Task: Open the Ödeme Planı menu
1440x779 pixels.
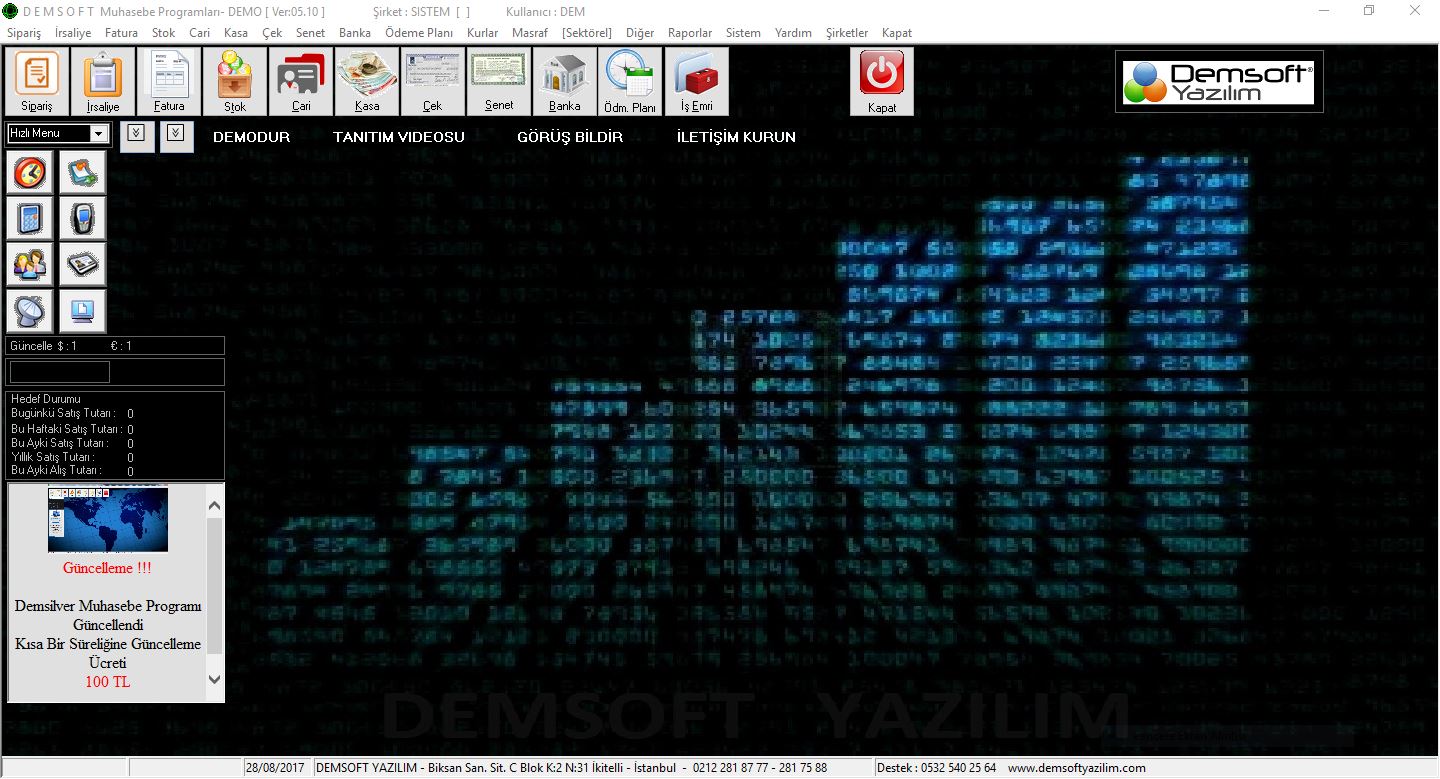Action: click(x=418, y=33)
